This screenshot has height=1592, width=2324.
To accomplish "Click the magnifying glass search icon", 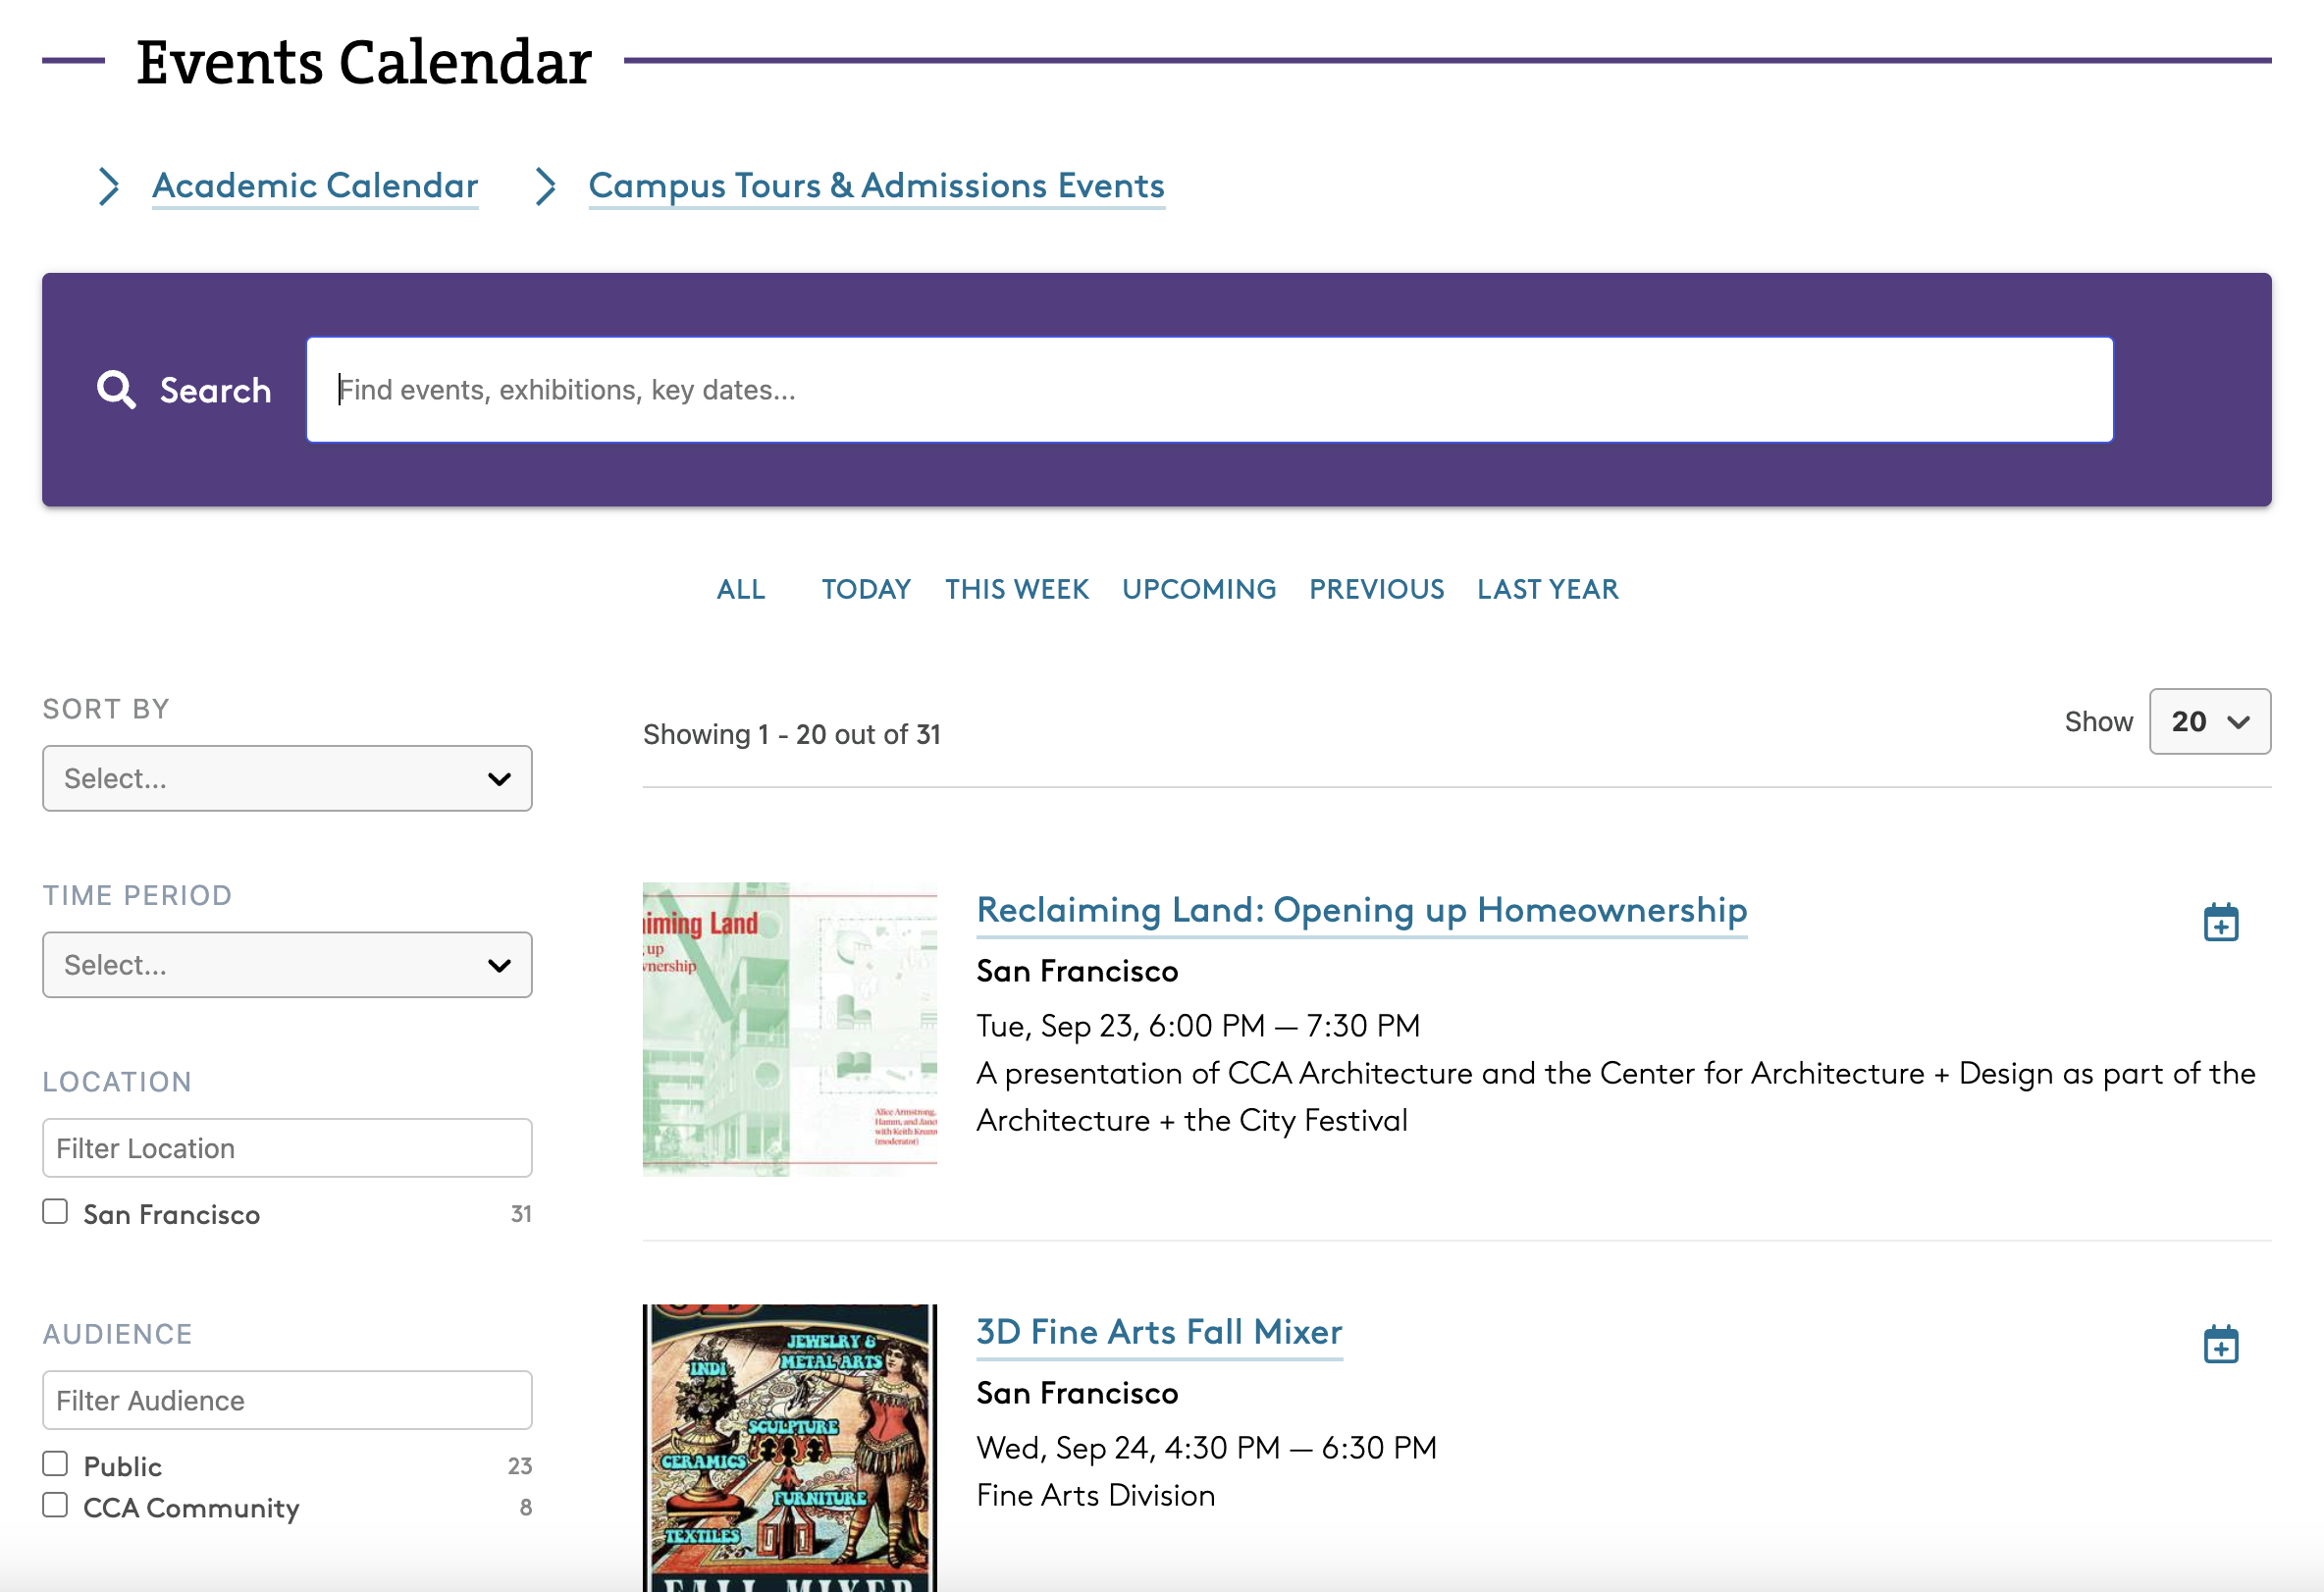I will (116, 389).
